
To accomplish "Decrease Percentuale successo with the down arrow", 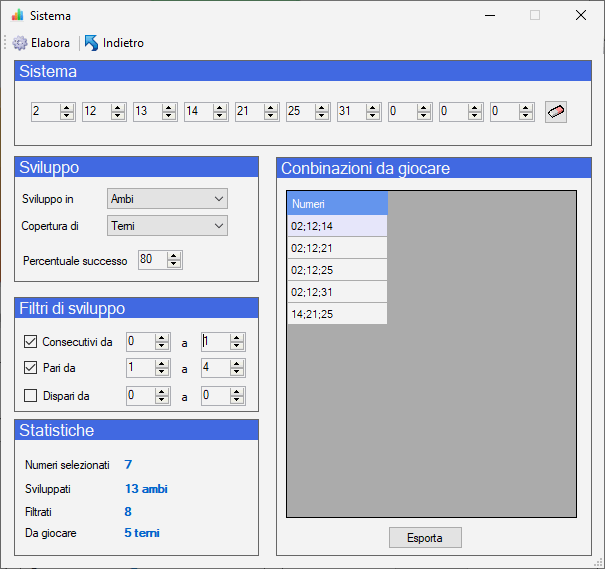I will point(174,263).
